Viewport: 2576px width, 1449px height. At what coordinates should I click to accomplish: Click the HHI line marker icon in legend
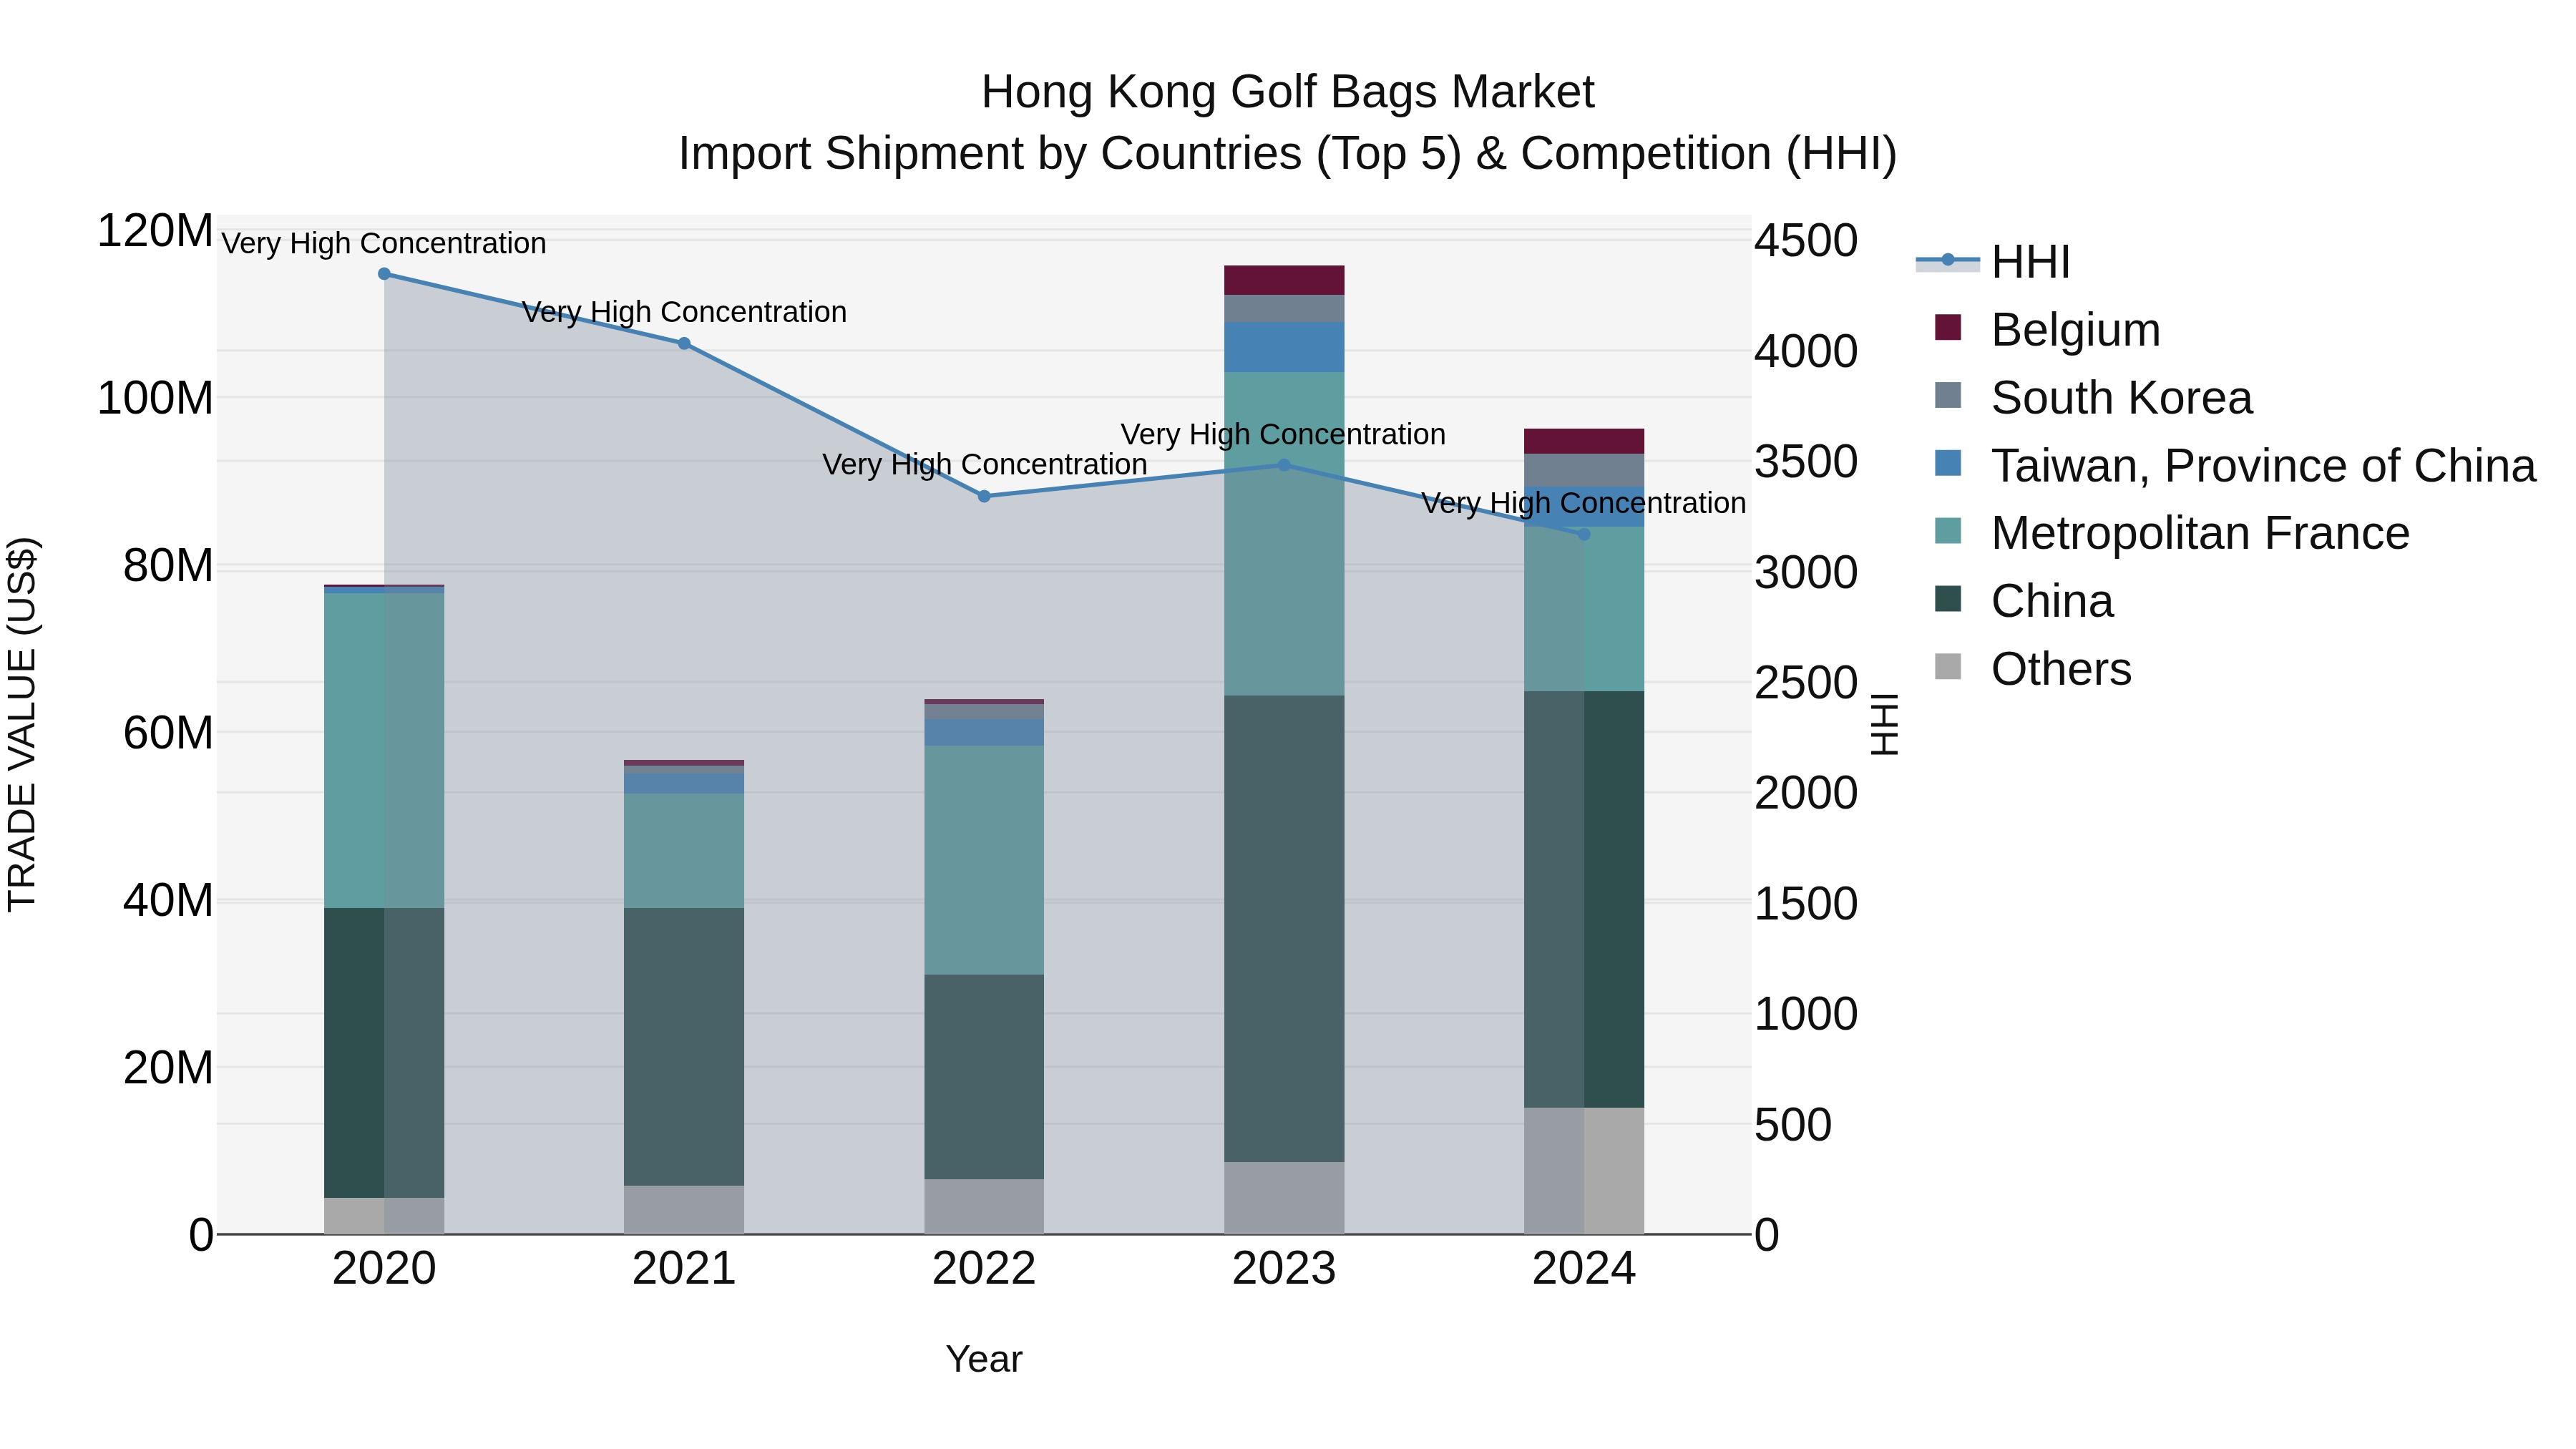[1948, 261]
